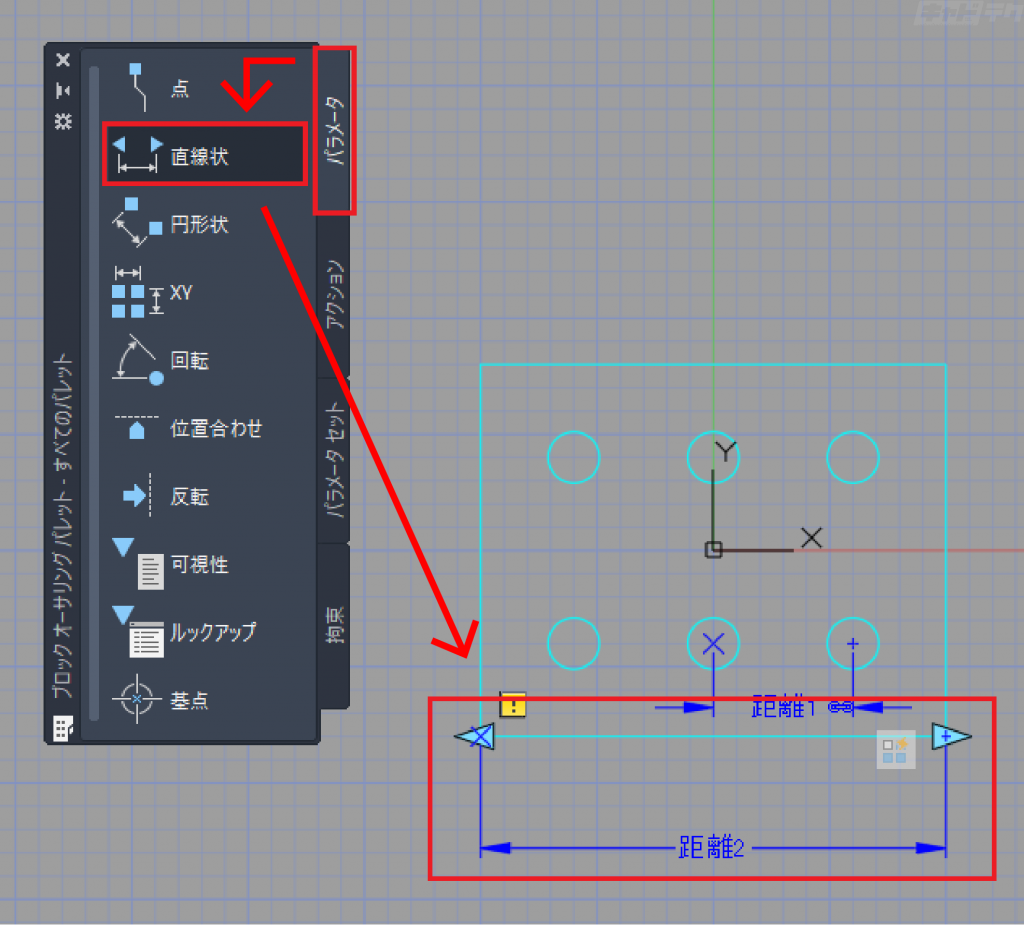The height and width of the screenshot is (925, 1024).
Task: Open the palette properties gear menu
Action: (63, 121)
